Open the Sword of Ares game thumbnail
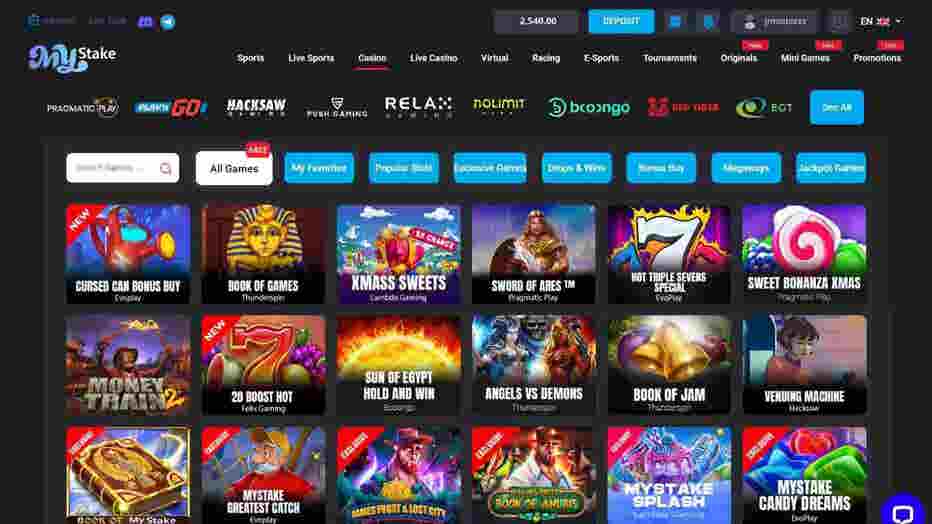Screen dimensions: 932x524 [533, 254]
